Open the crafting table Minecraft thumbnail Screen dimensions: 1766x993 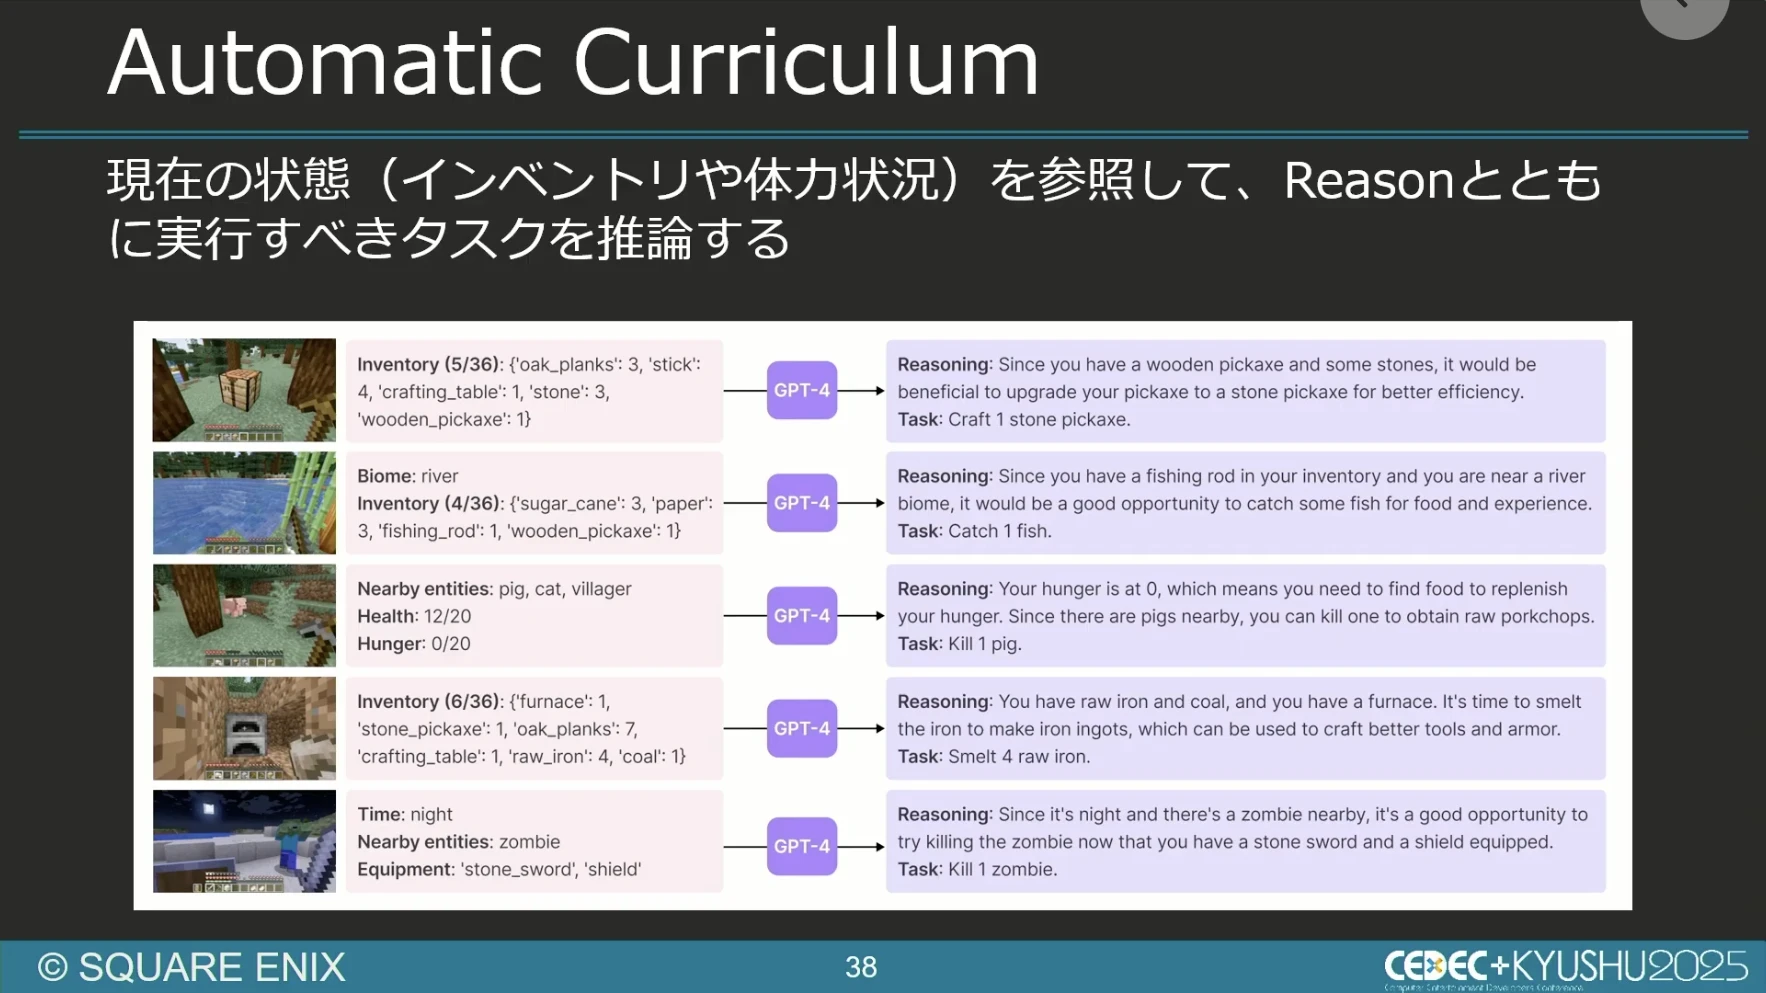244,390
